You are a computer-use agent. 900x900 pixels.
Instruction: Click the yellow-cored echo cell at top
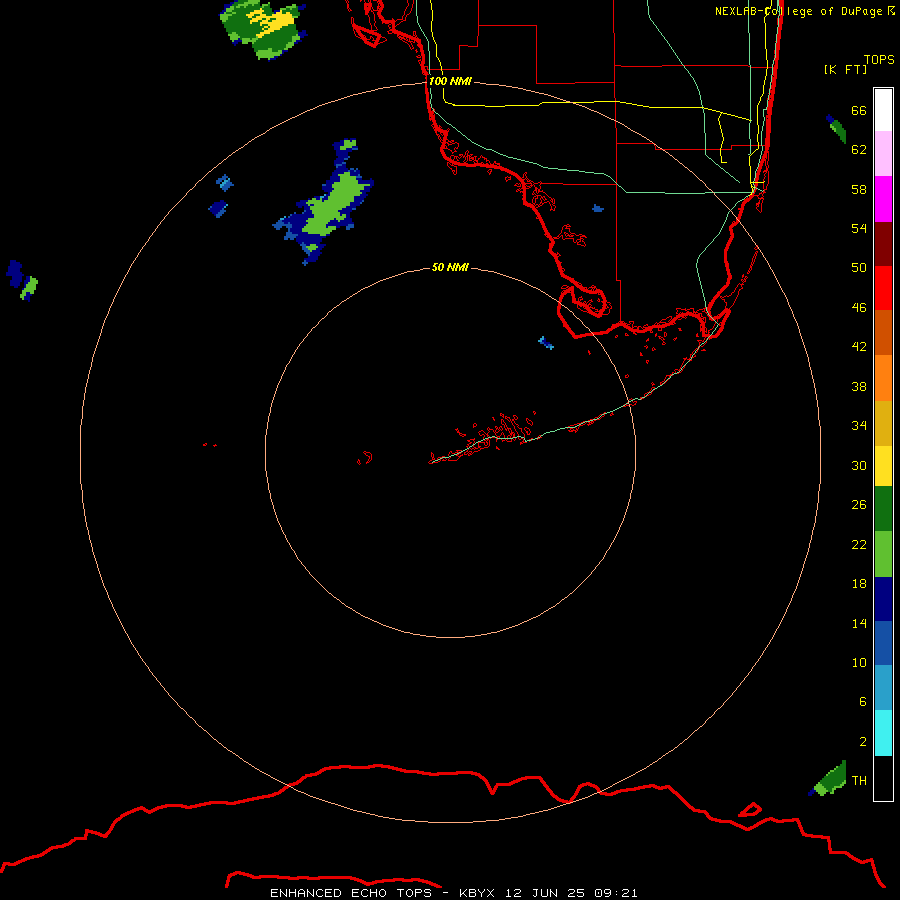coord(263,29)
